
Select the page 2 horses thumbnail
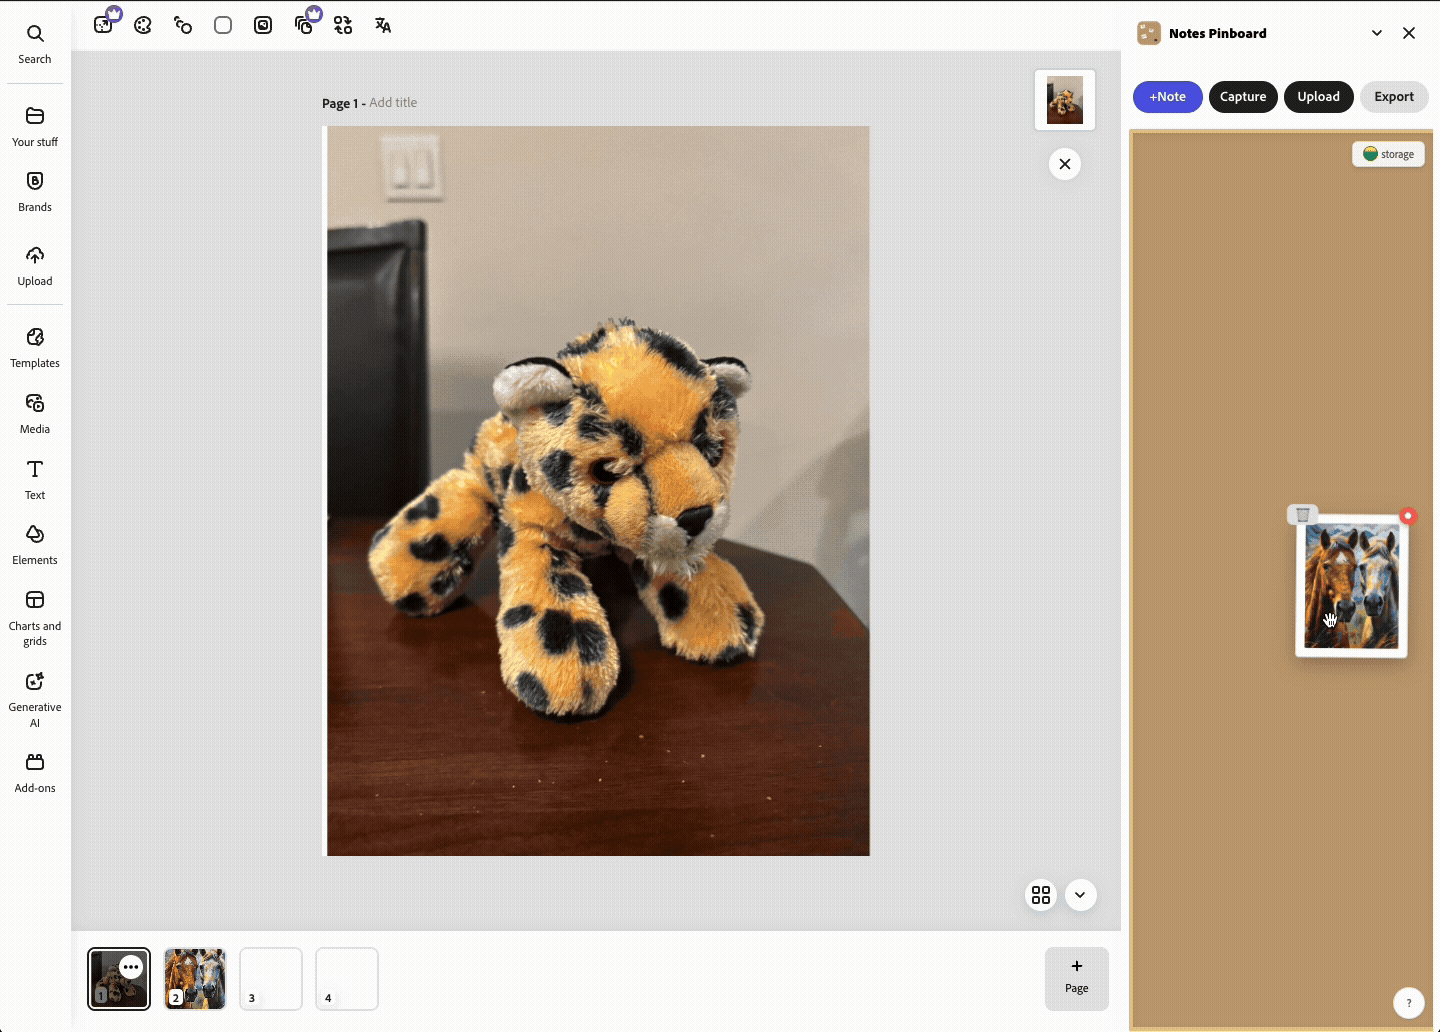coord(195,979)
